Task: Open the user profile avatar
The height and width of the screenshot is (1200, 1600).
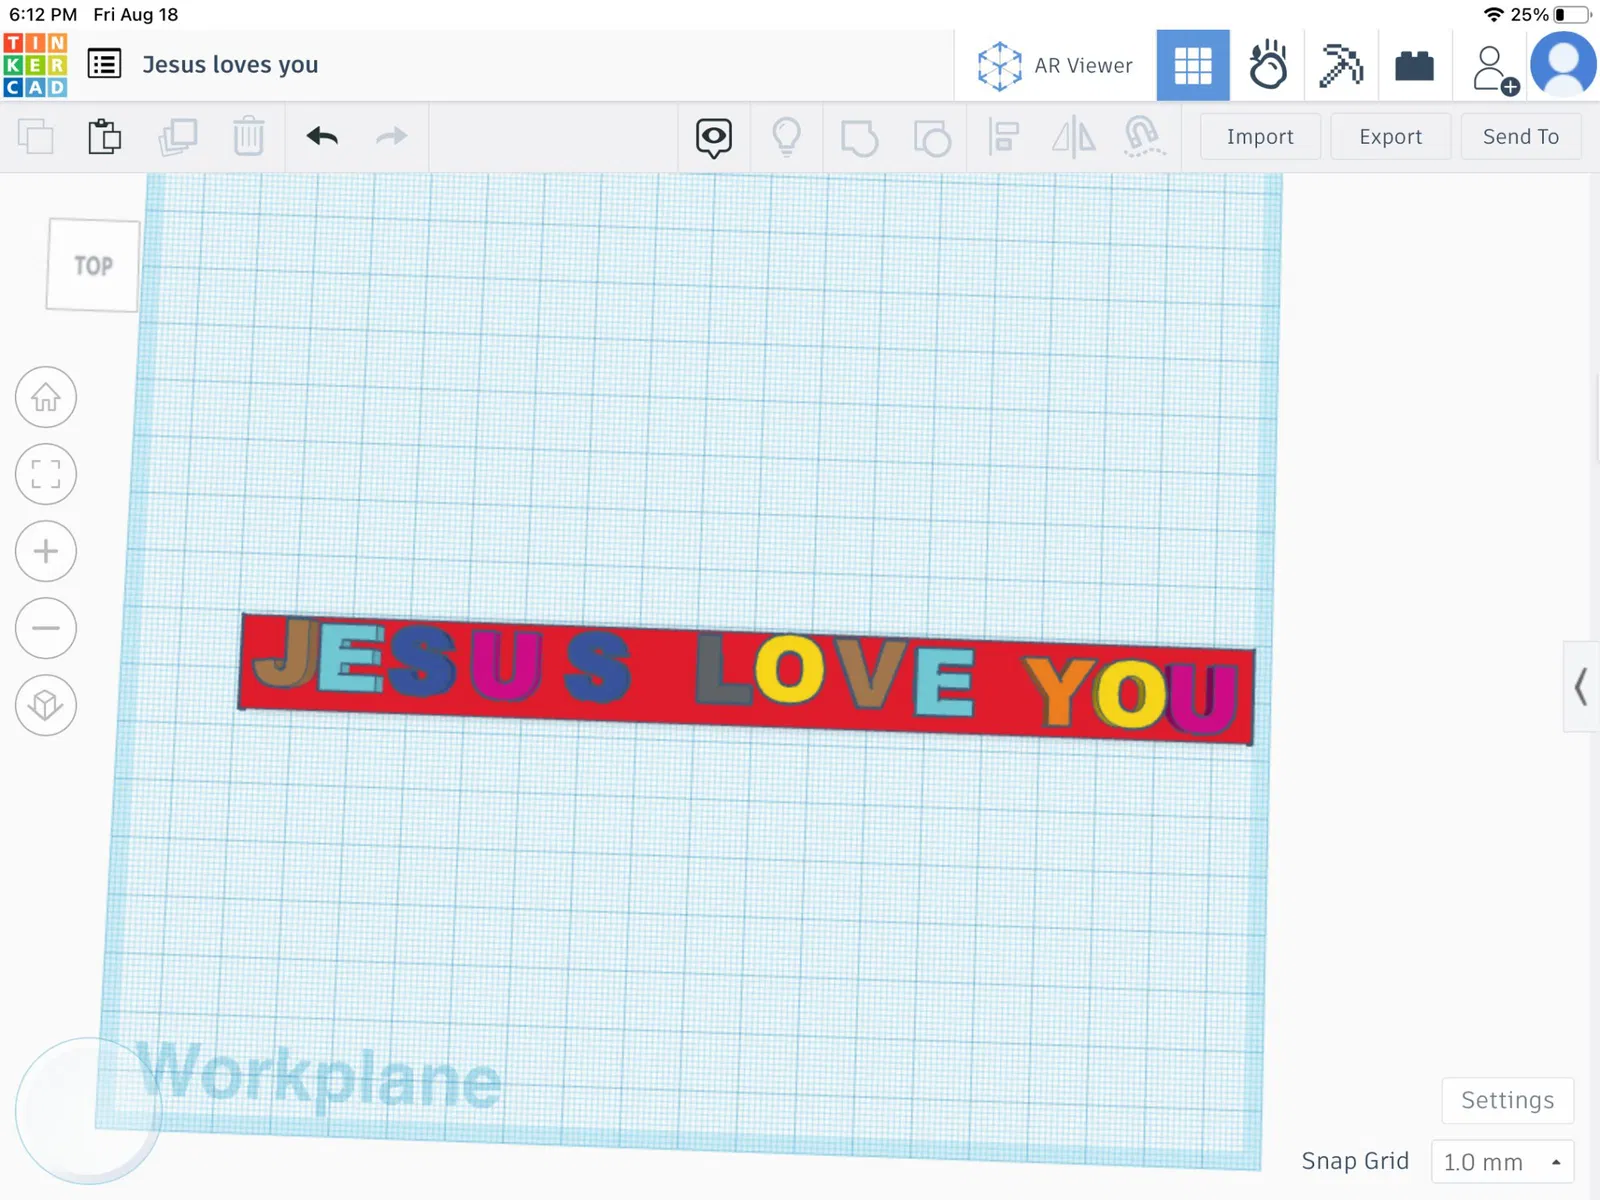Action: (x=1563, y=65)
